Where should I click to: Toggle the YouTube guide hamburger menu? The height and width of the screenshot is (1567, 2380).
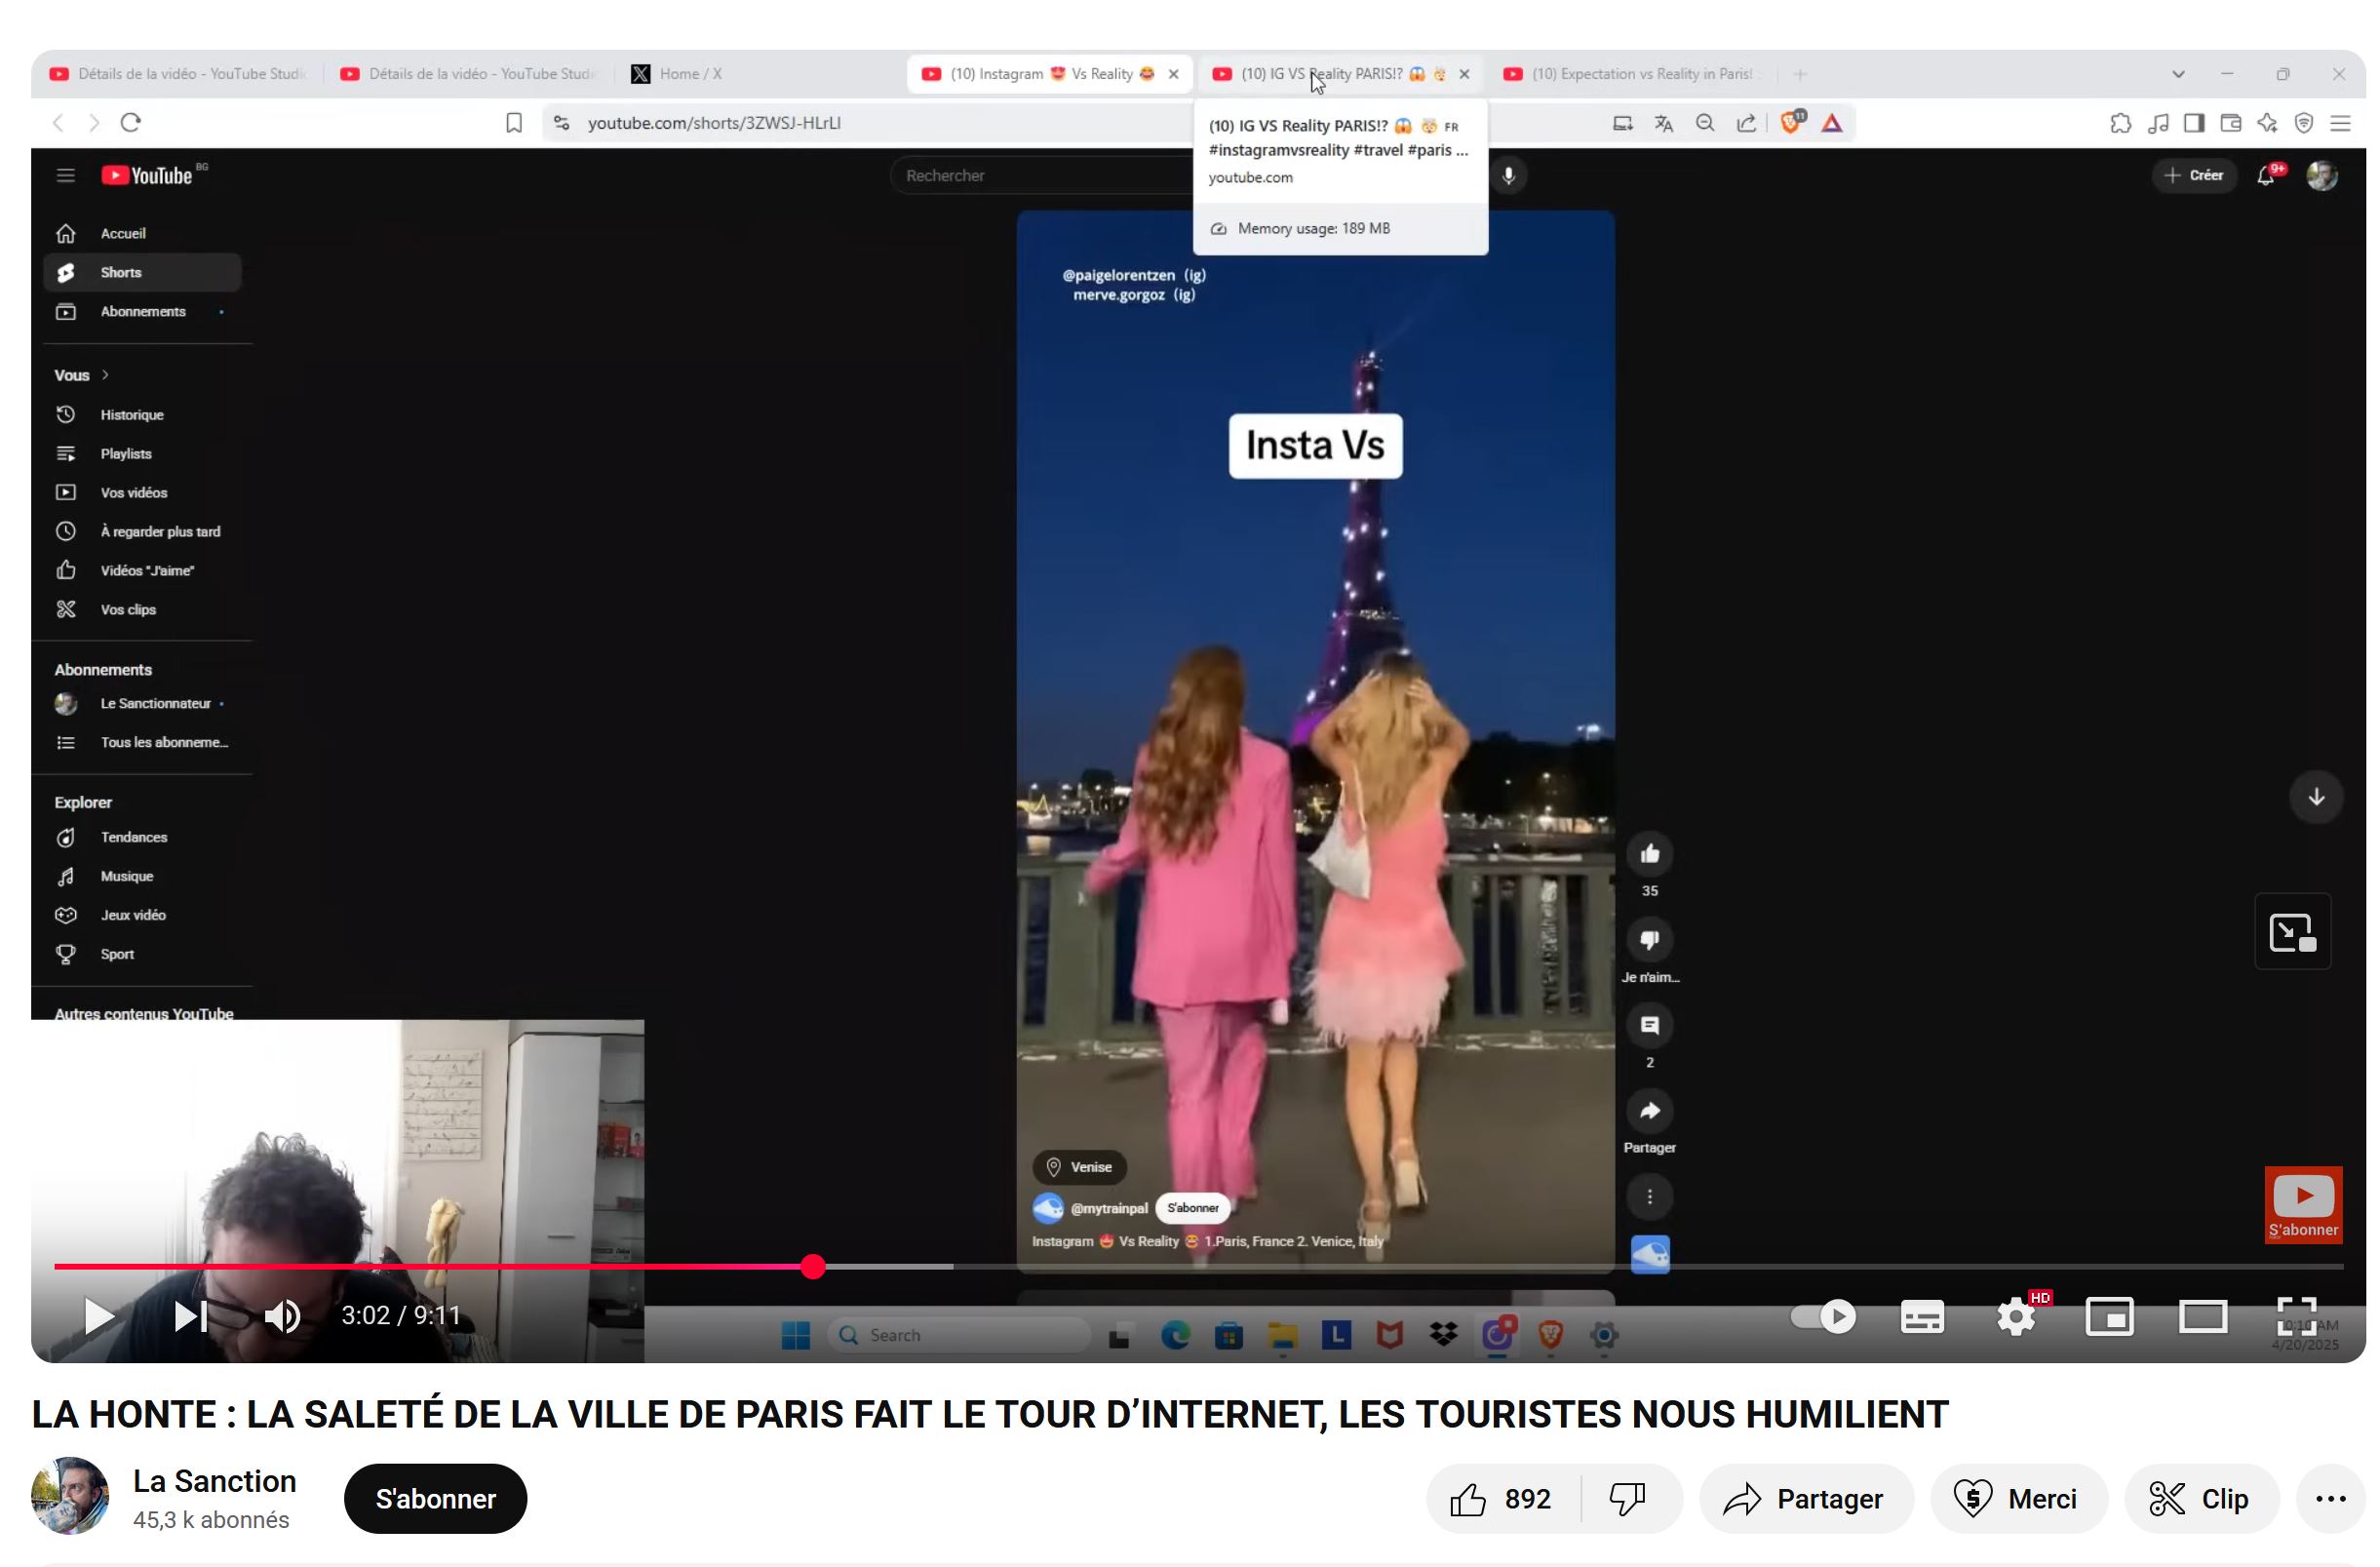click(x=66, y=175)
